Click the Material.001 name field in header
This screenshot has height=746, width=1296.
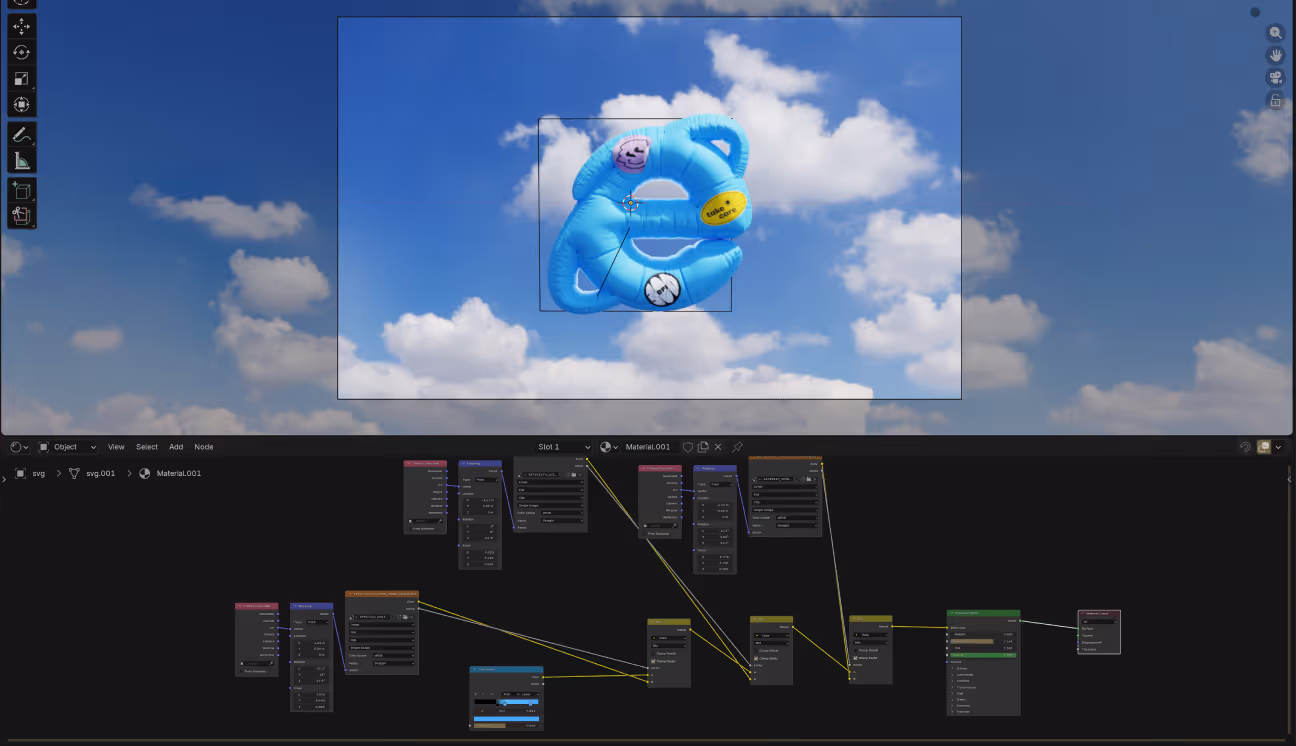(x=652, y=447)
